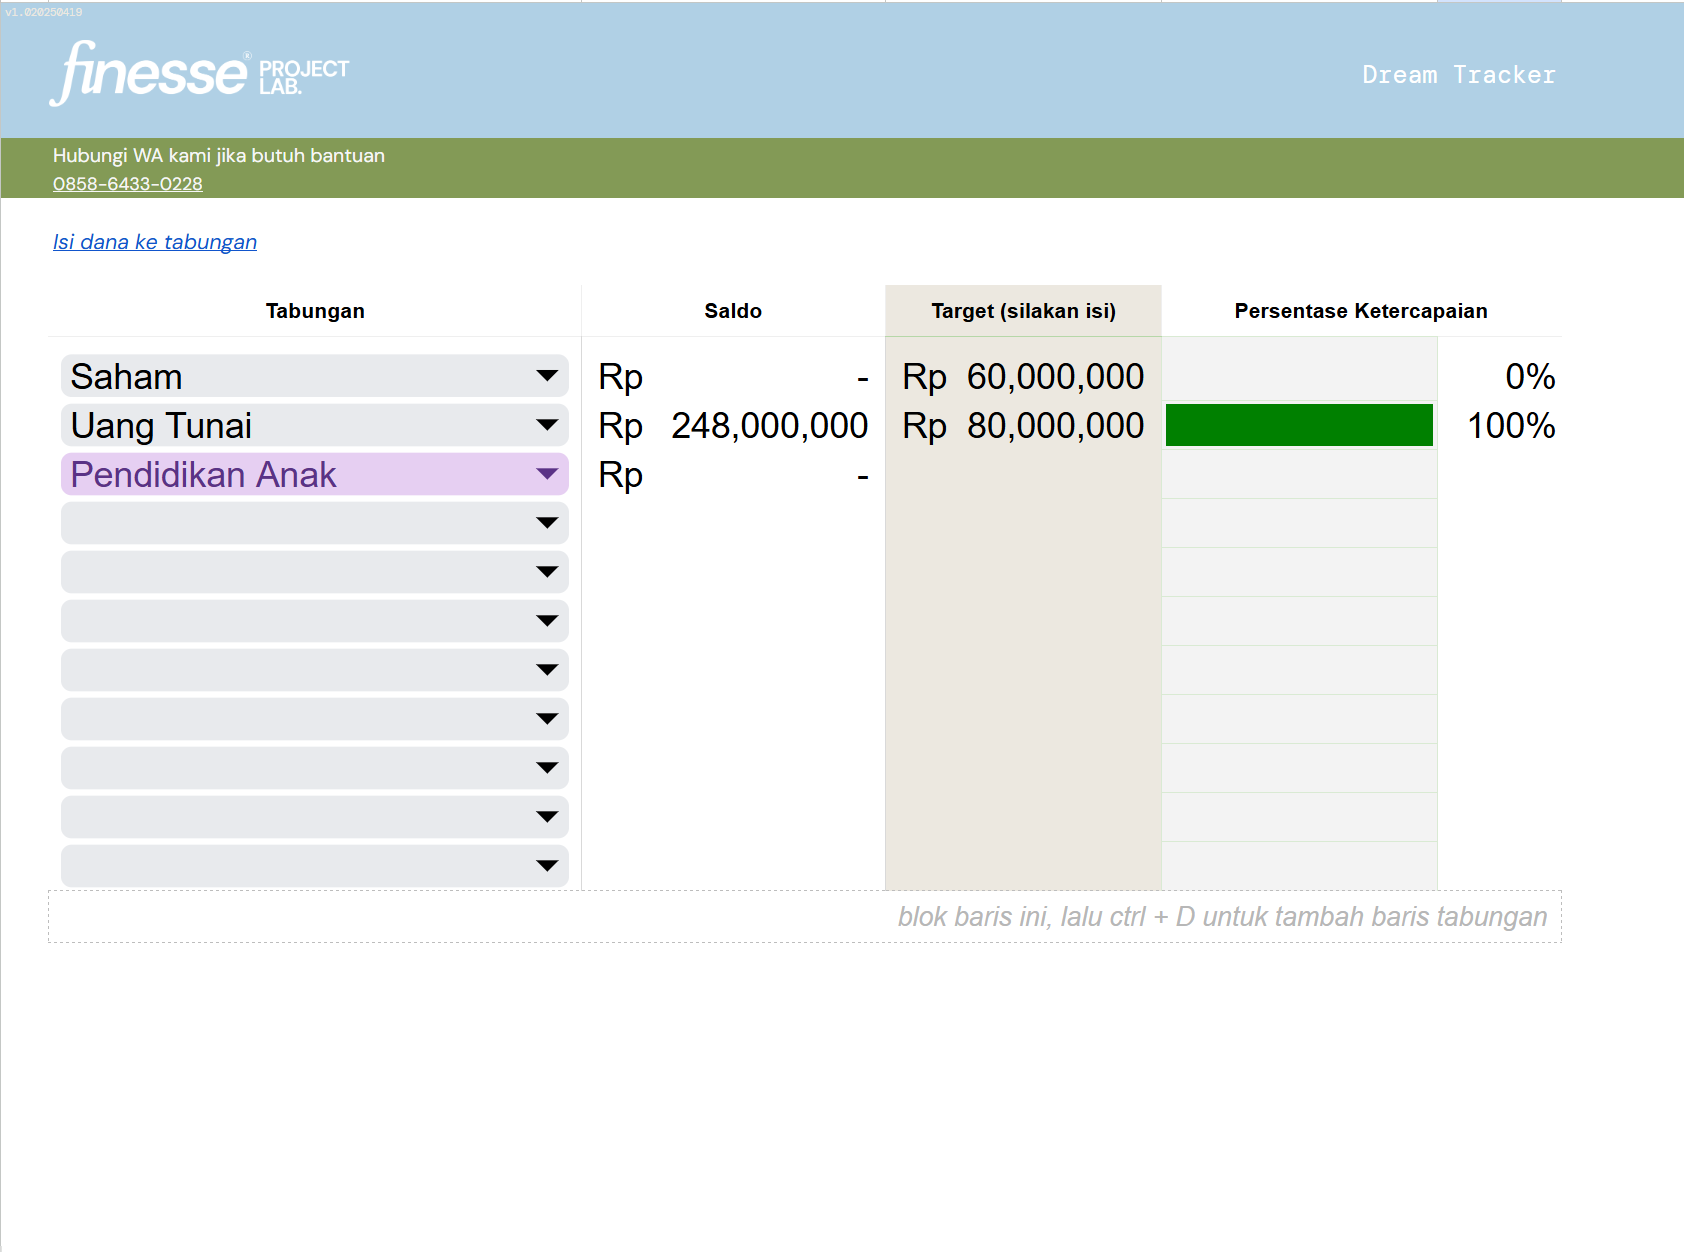This screenshot has width=1684, height=1252.
Task: Click the Isi dana ke tabungan link
Action: click(x=155, y=242)
